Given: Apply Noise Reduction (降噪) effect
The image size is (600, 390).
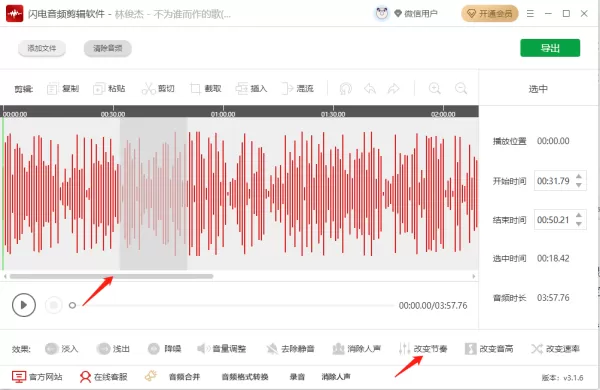Looking at the screenshot, I should click(x=165, y=349).
